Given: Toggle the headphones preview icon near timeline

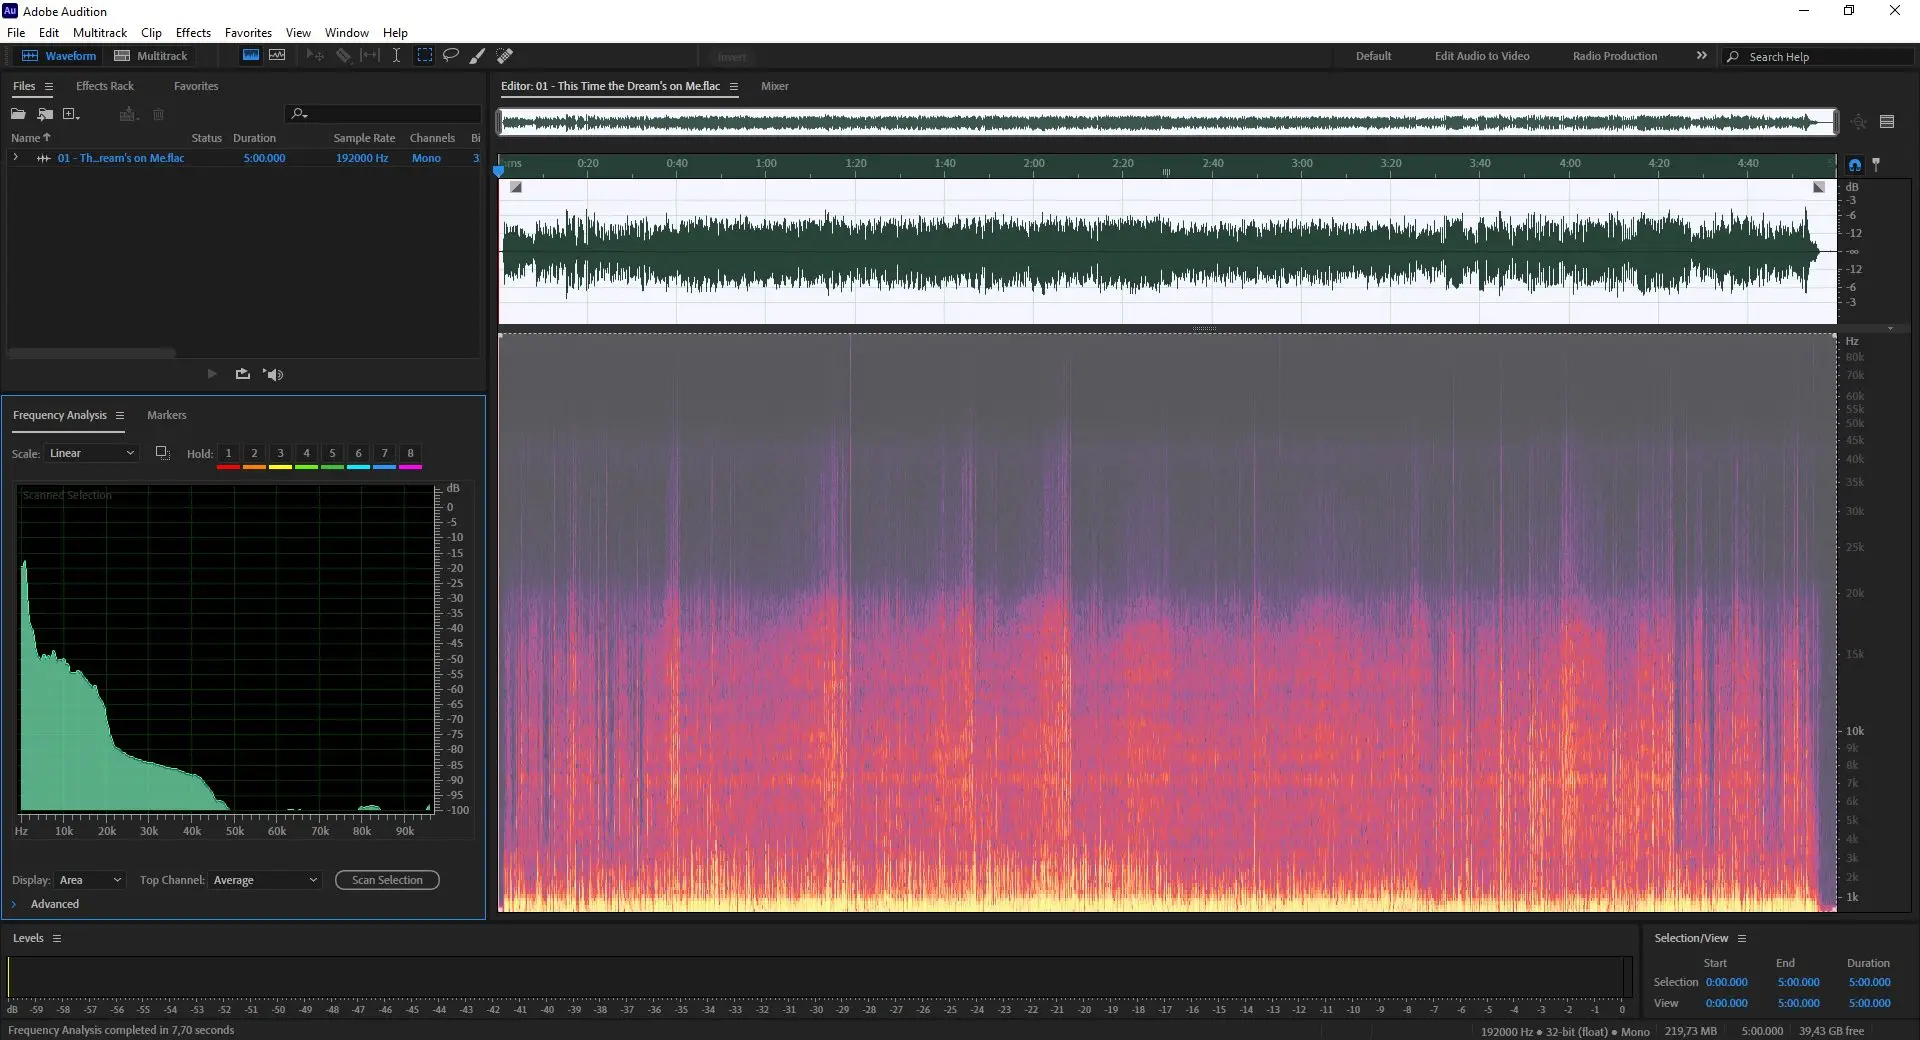Looking at the screenshot, I should click(1855, 165).
